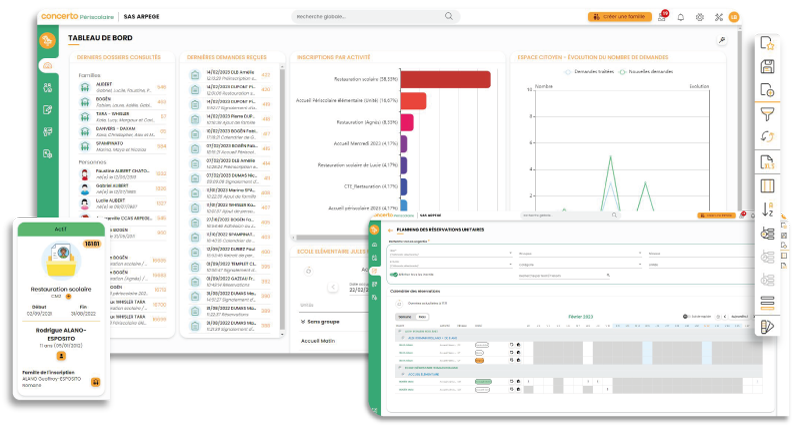Open the notifications bell
Viewport: 800px width, 427px height.
click(681, 17)
